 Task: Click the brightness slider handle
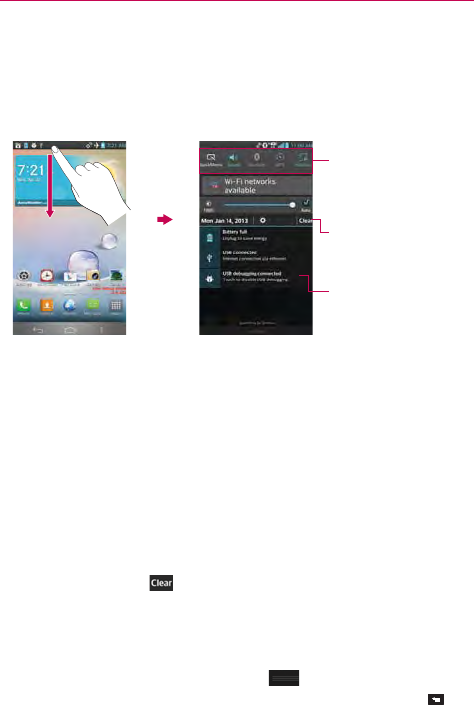(x=293, y=205)
